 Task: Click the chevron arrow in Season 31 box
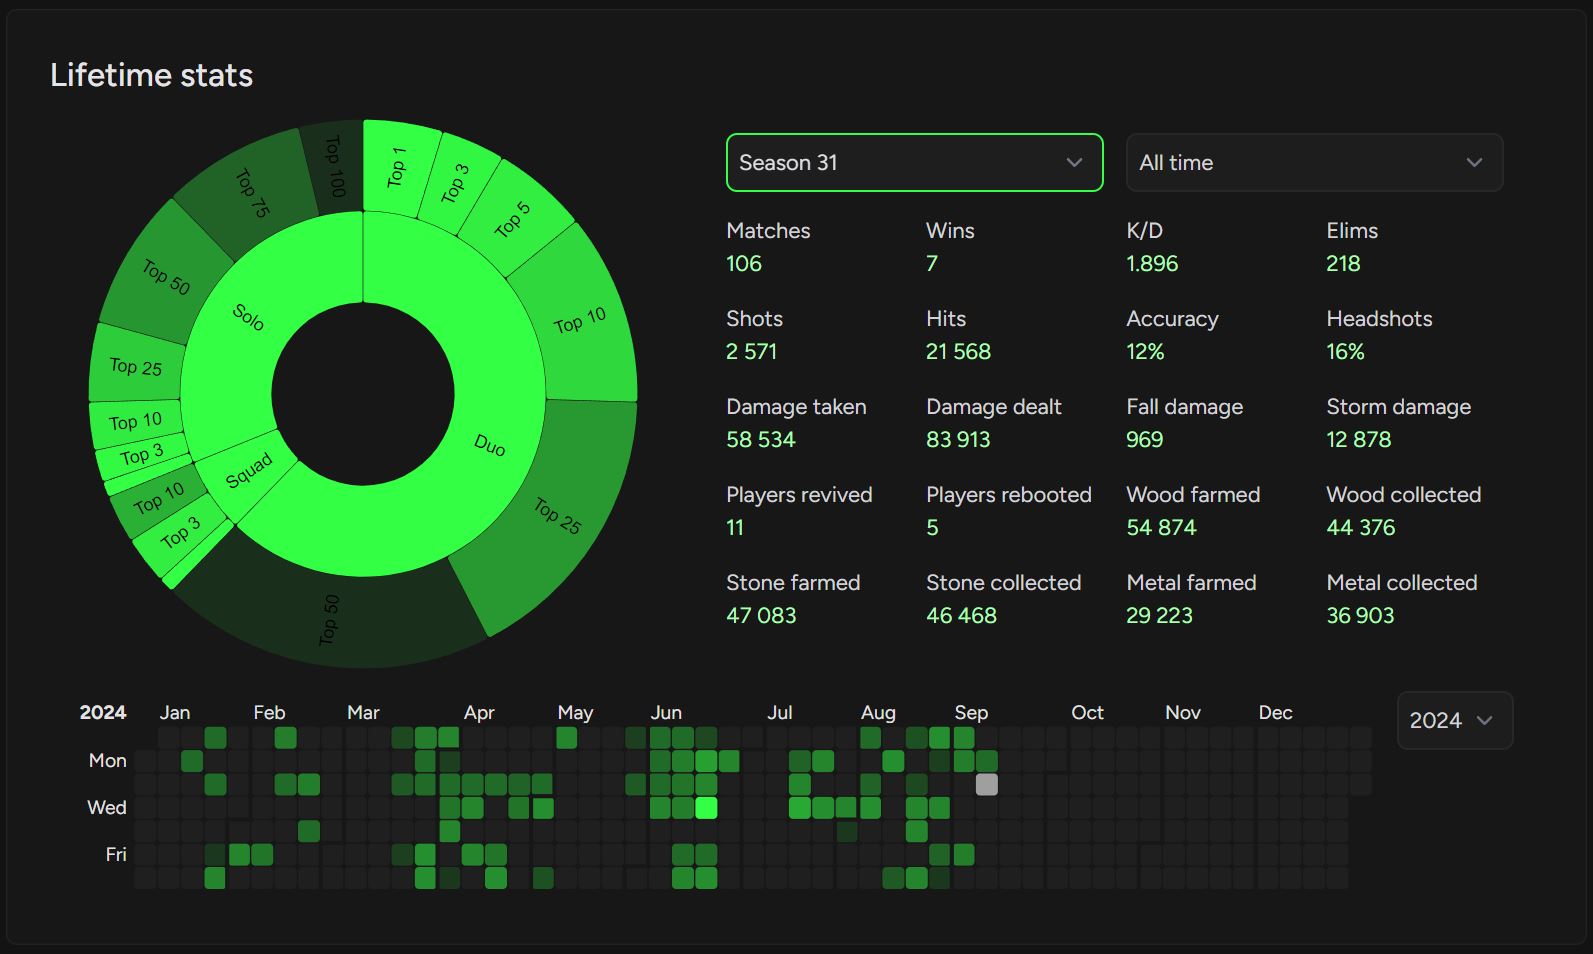(1074, 163)
